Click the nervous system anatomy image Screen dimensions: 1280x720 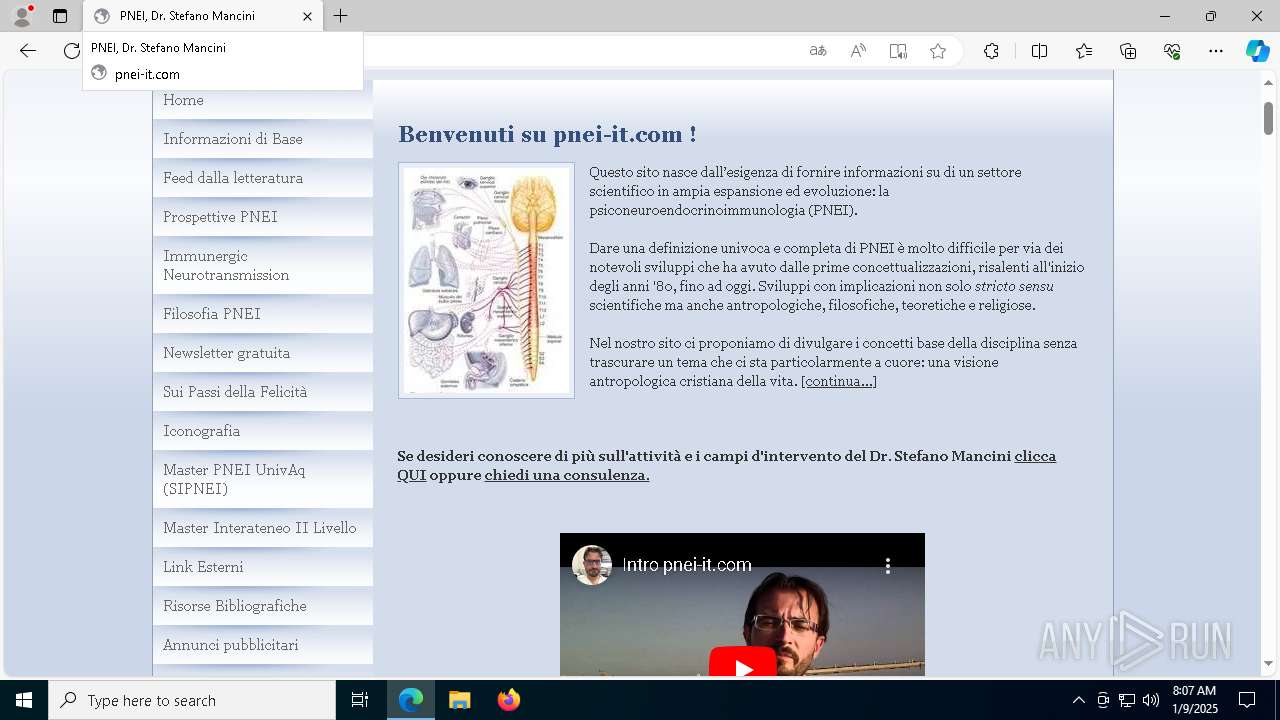(486, 280)
